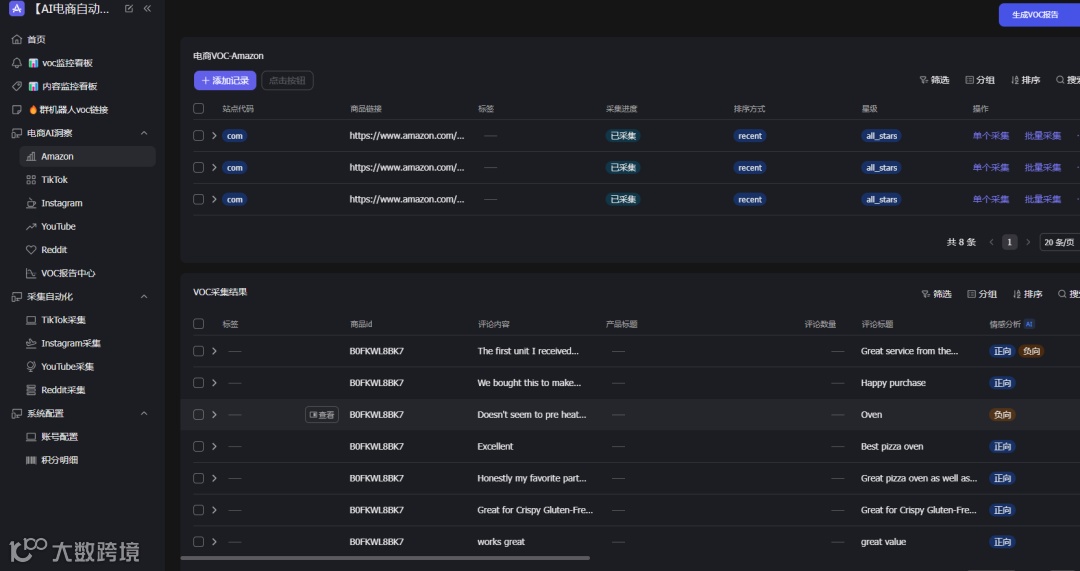
Task: Click the 点击按钮 button
Action: (x=287, y=81)
